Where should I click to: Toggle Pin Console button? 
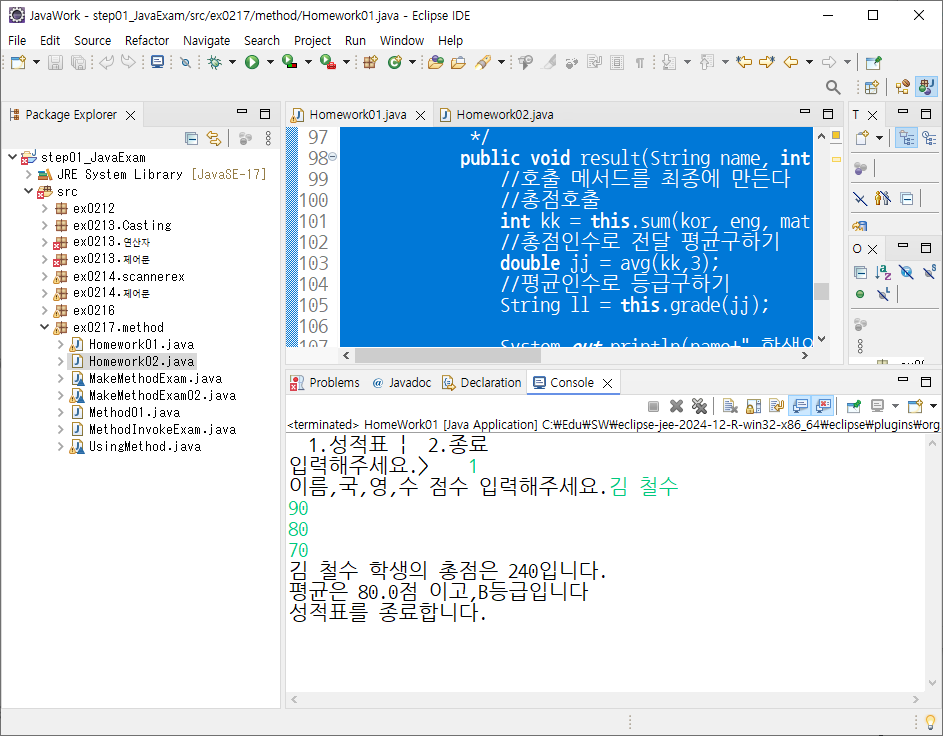(854, 406)
